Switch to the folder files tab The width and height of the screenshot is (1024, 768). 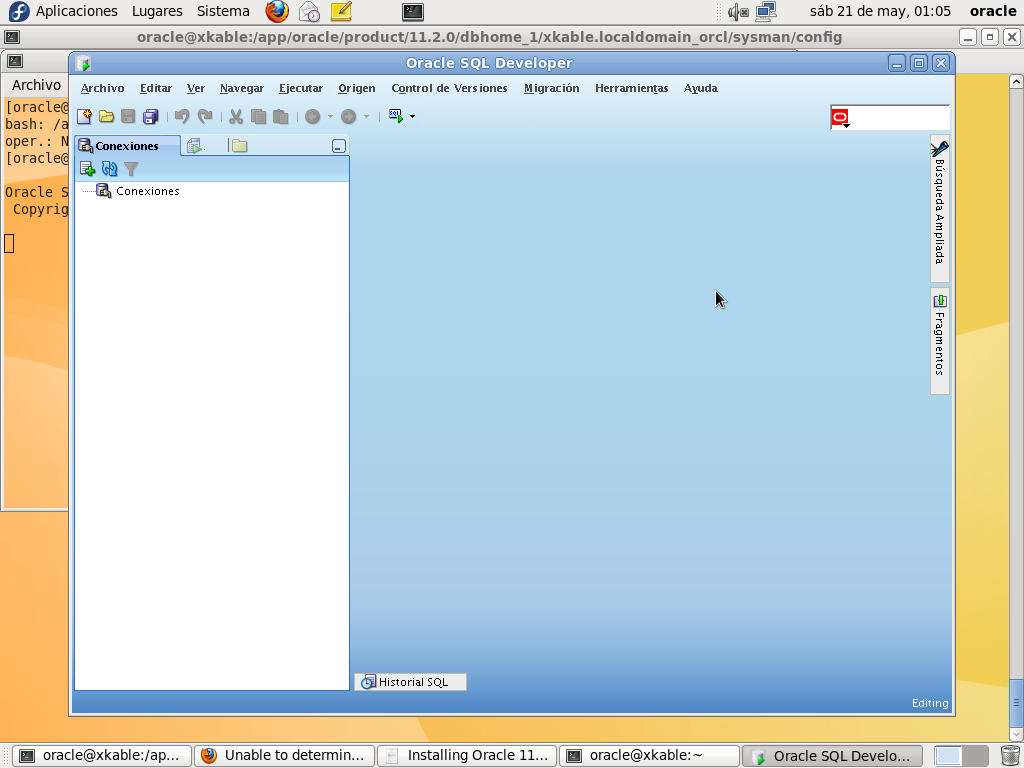click(238, 146)
